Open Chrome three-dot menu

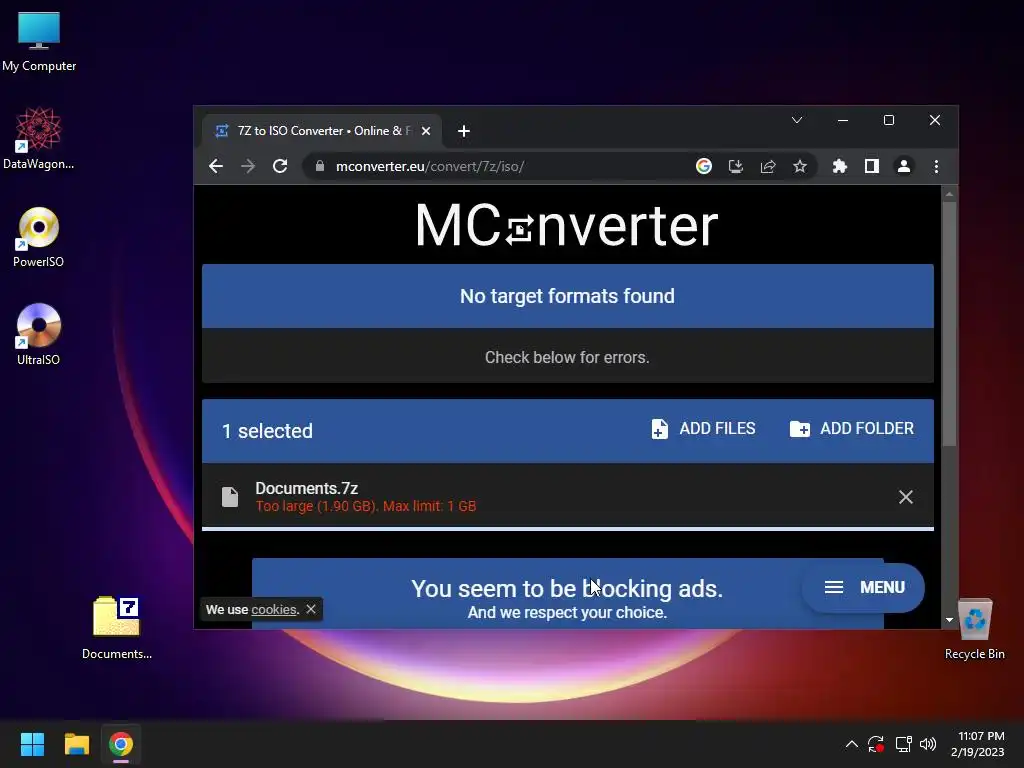click(936, 167)
